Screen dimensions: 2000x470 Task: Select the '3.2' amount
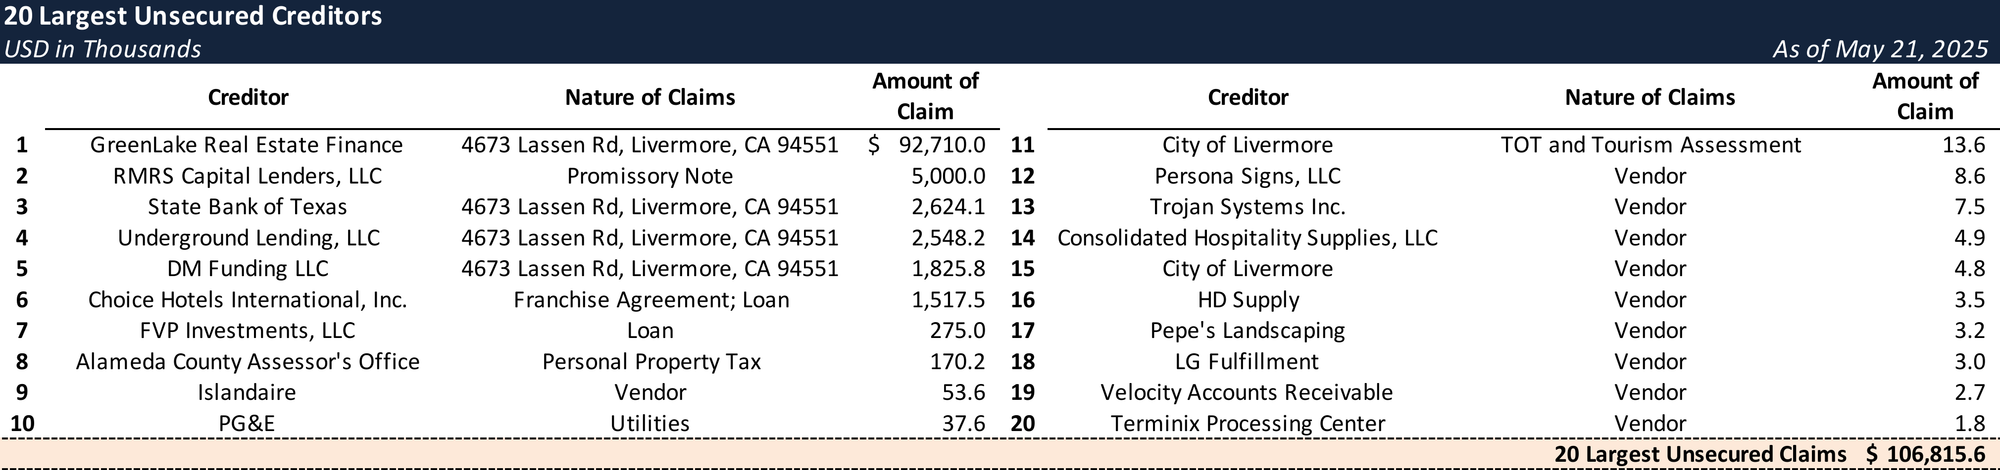(x=1970, y=331)
